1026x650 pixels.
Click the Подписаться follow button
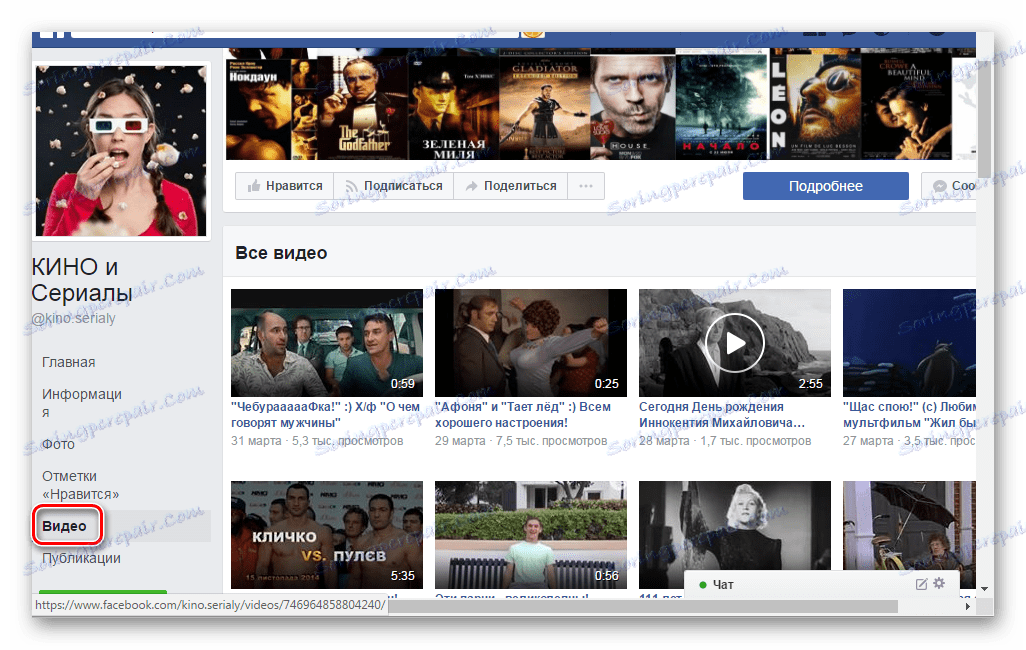point(394,186)
